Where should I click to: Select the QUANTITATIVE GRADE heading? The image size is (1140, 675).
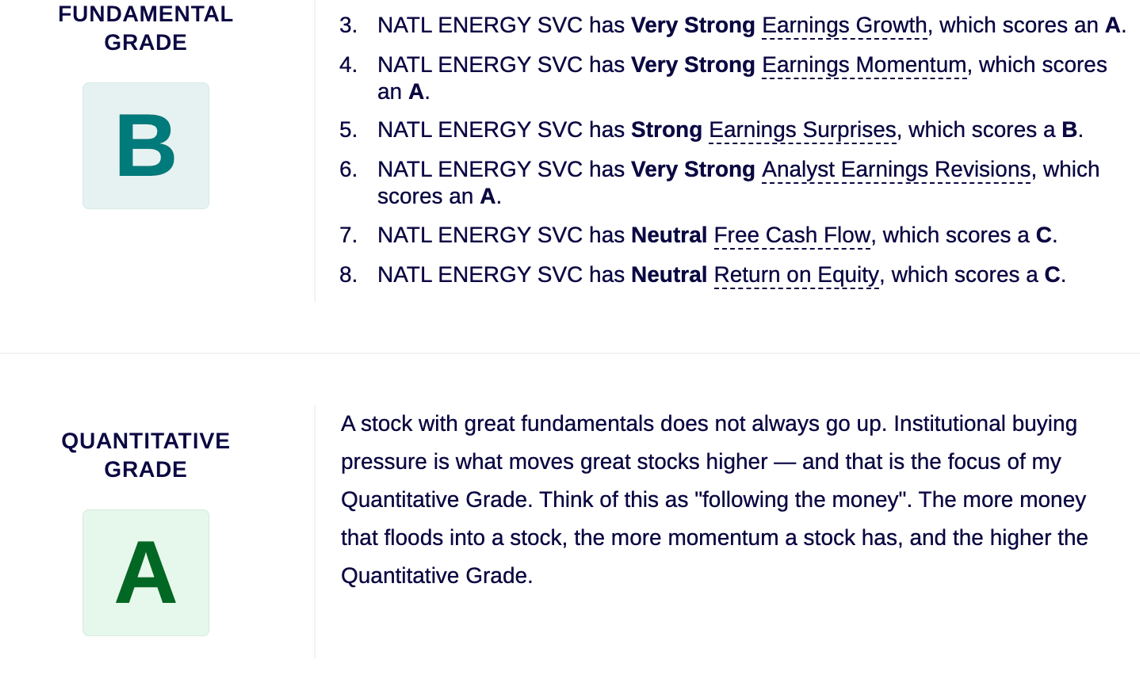[146, 455]
